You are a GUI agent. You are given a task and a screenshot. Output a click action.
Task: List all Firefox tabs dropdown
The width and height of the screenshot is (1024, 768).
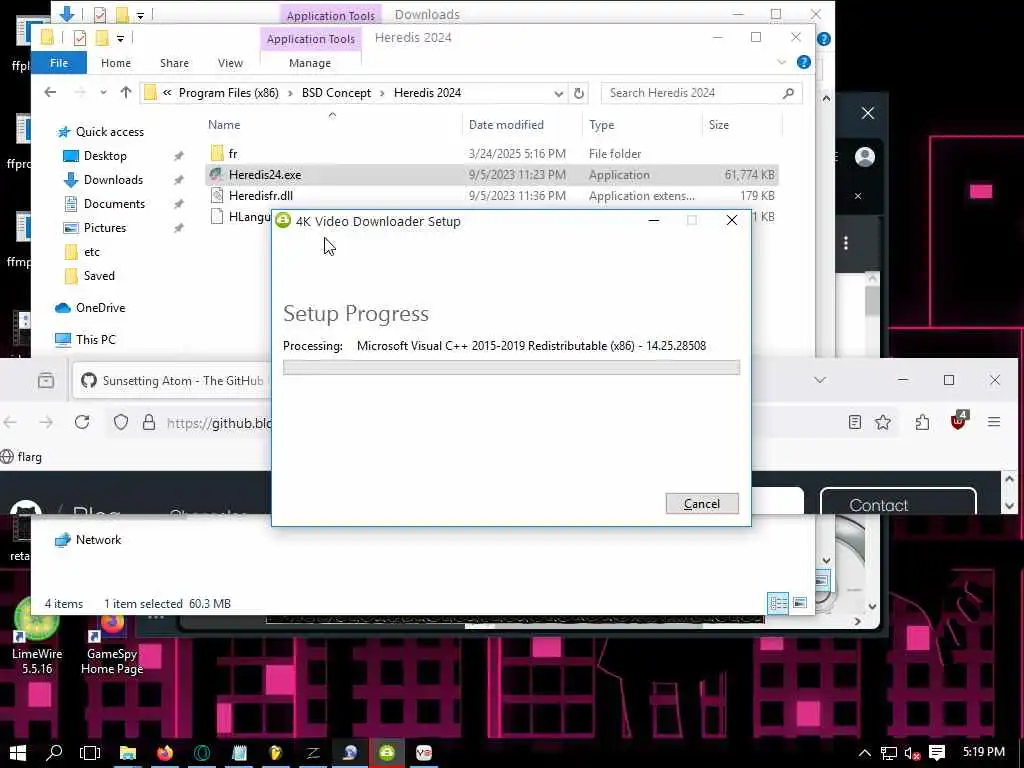(820, 379)
